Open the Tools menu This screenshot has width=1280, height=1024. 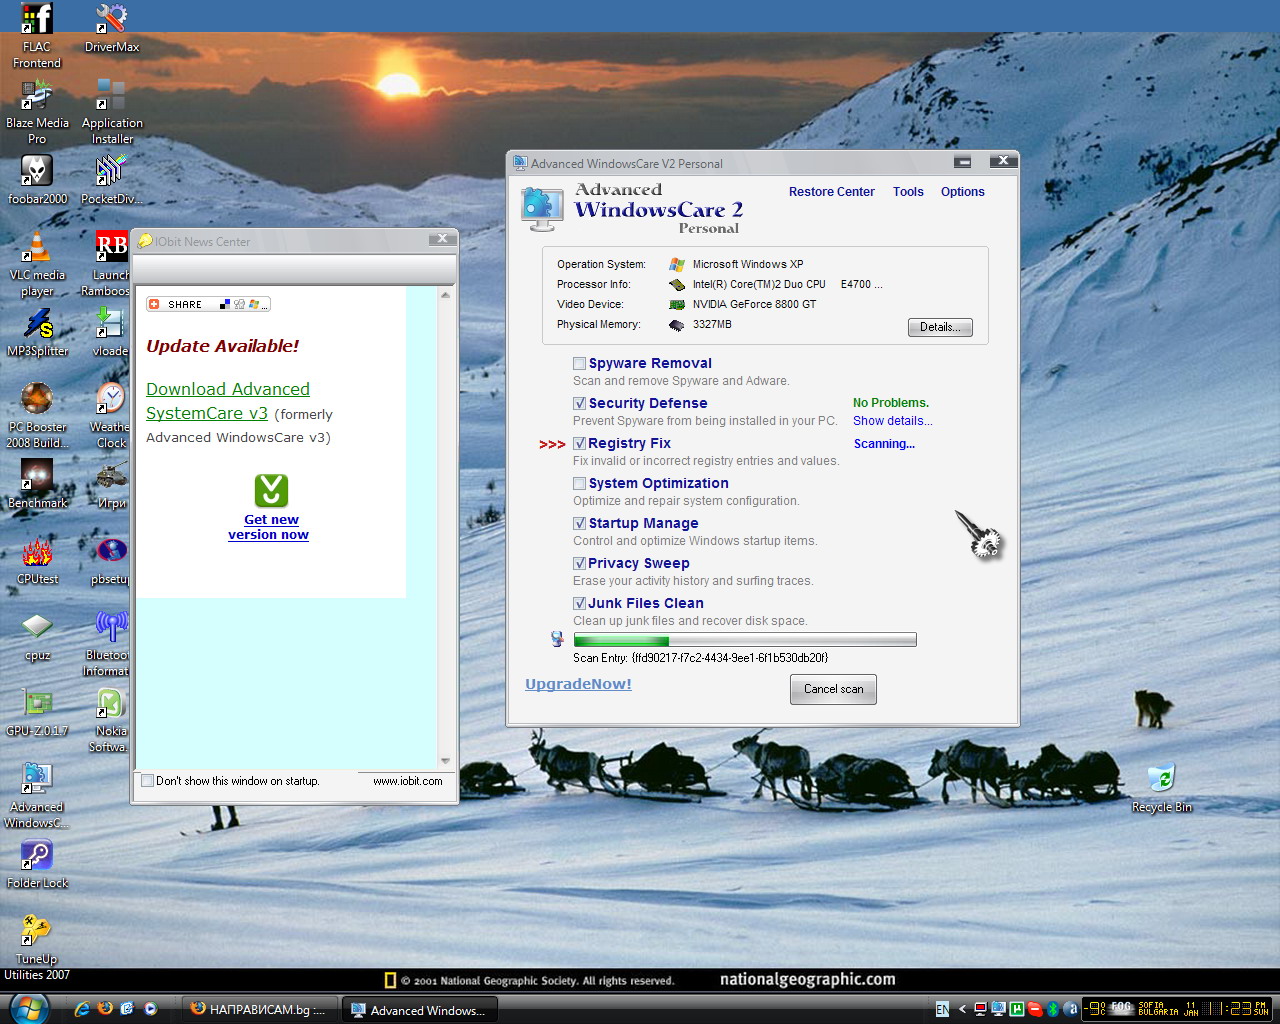908,192
